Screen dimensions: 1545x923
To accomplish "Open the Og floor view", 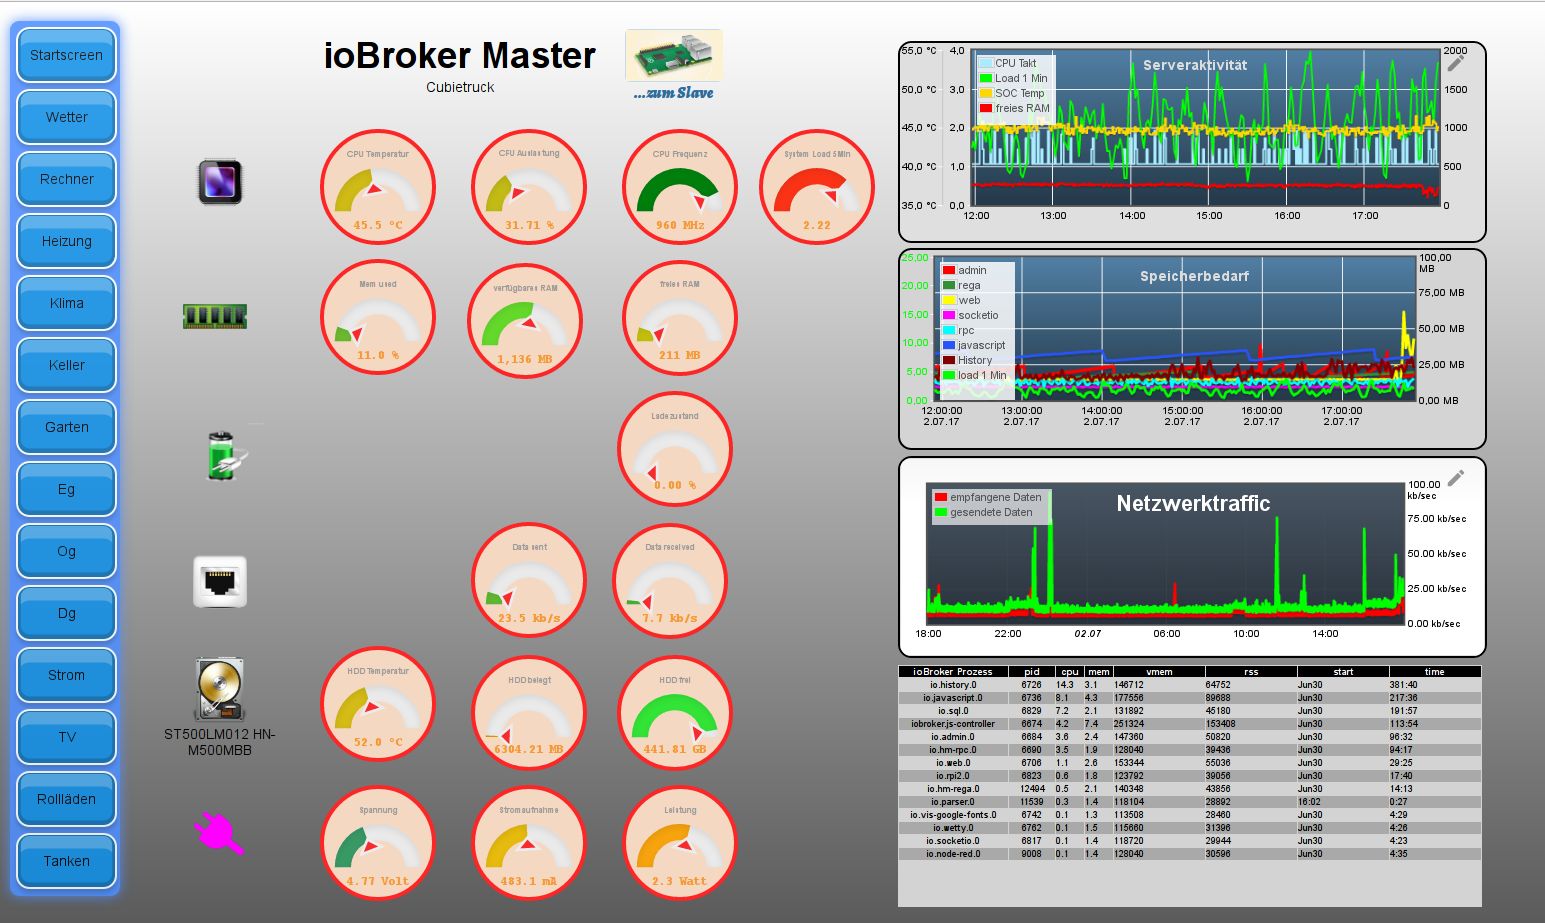I will (66, 552).
